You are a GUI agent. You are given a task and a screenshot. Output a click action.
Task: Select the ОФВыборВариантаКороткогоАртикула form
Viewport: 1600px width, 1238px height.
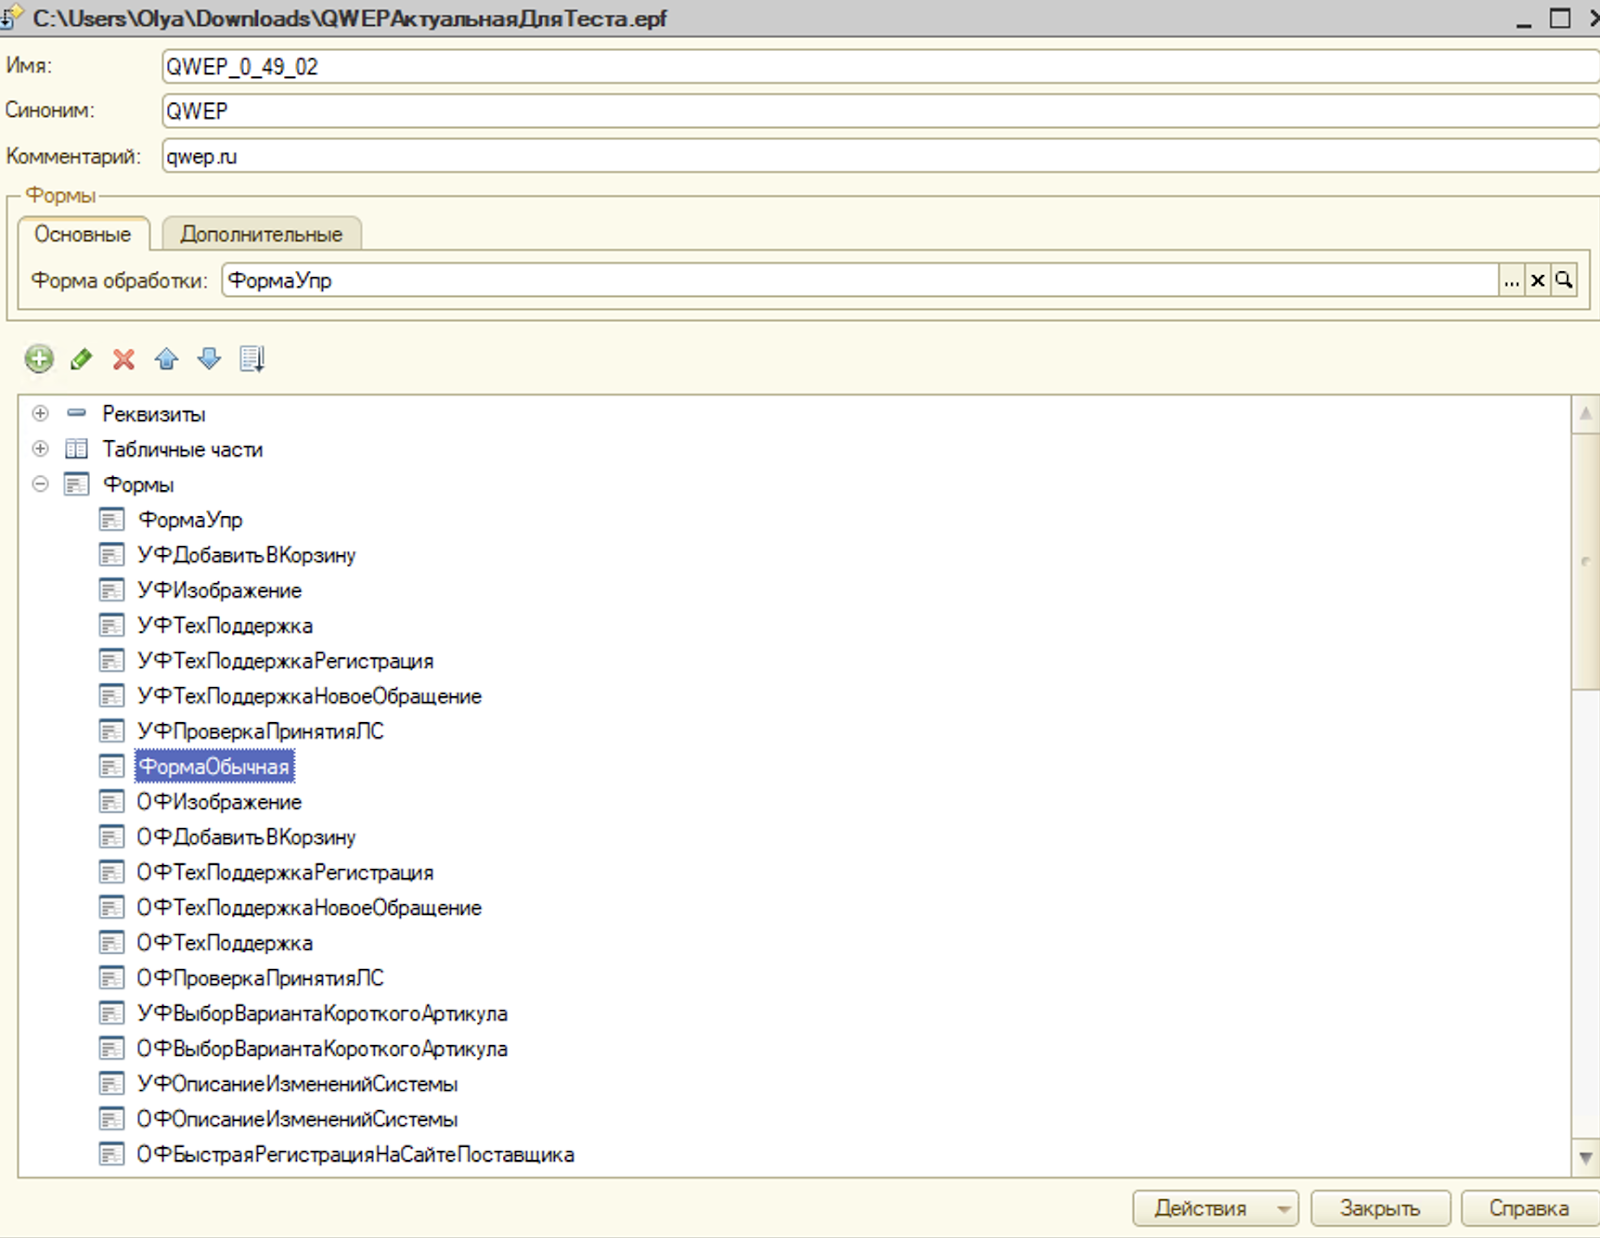322,1049
